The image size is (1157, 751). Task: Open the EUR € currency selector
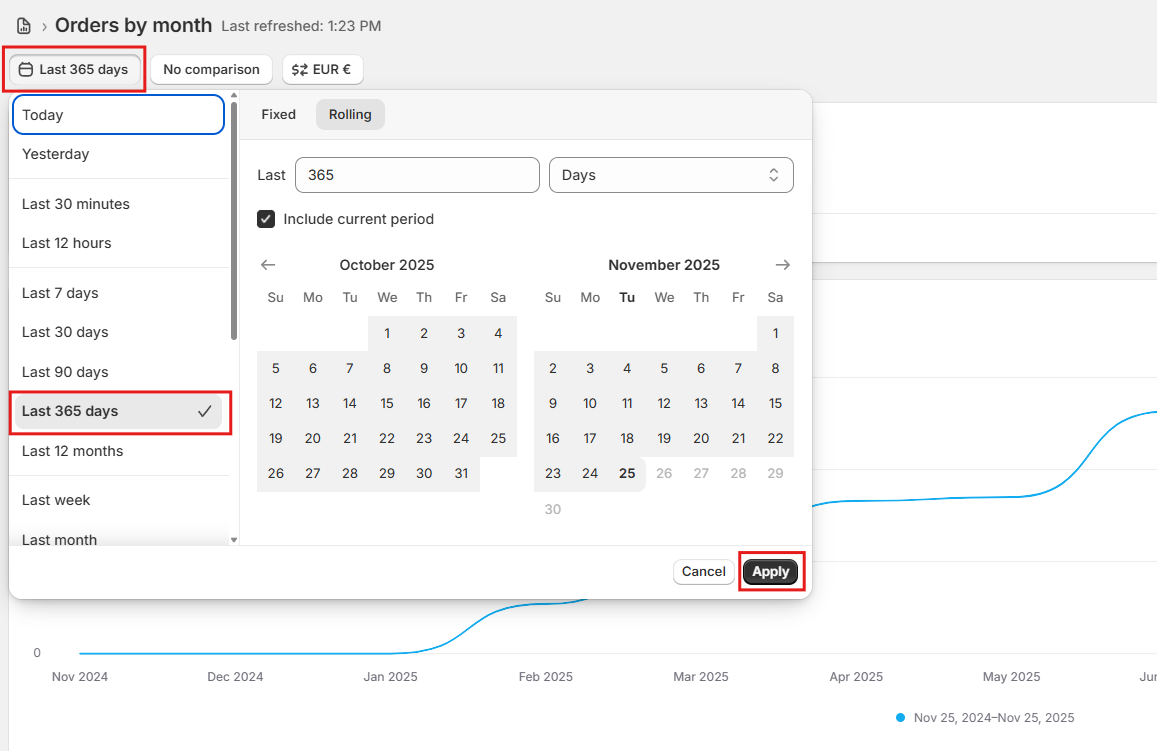click(x=322, y=69)
